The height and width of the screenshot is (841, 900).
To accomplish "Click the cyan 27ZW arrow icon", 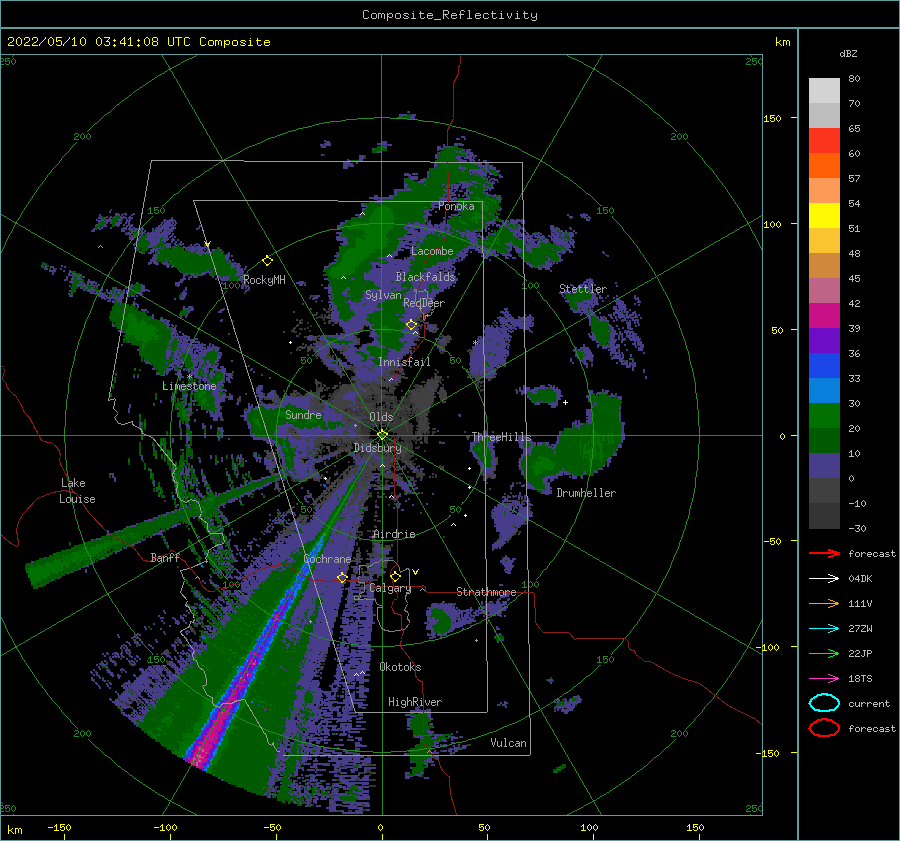I will 824,629.
